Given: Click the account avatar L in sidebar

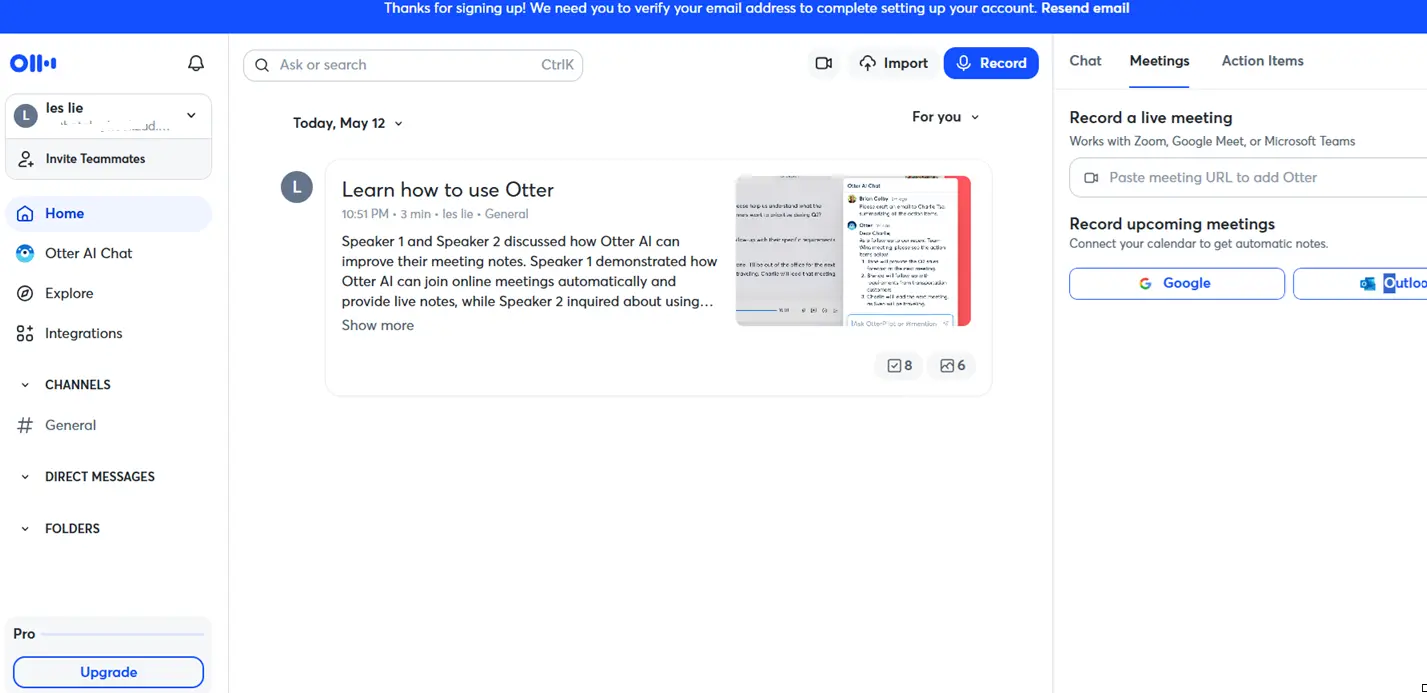Looking at the screenshot, I should [x=25, y=116].
